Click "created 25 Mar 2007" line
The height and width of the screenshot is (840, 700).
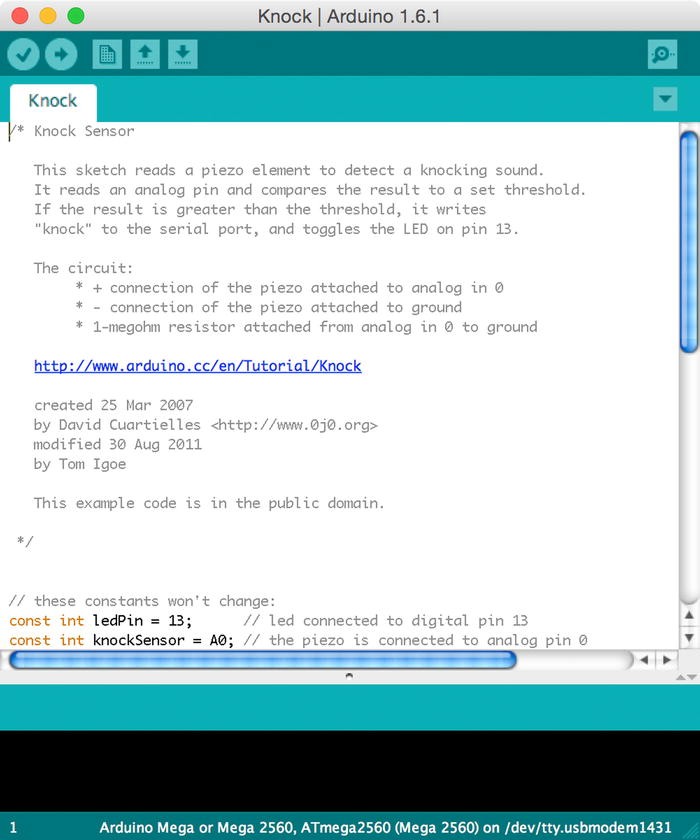coord(114,405)
